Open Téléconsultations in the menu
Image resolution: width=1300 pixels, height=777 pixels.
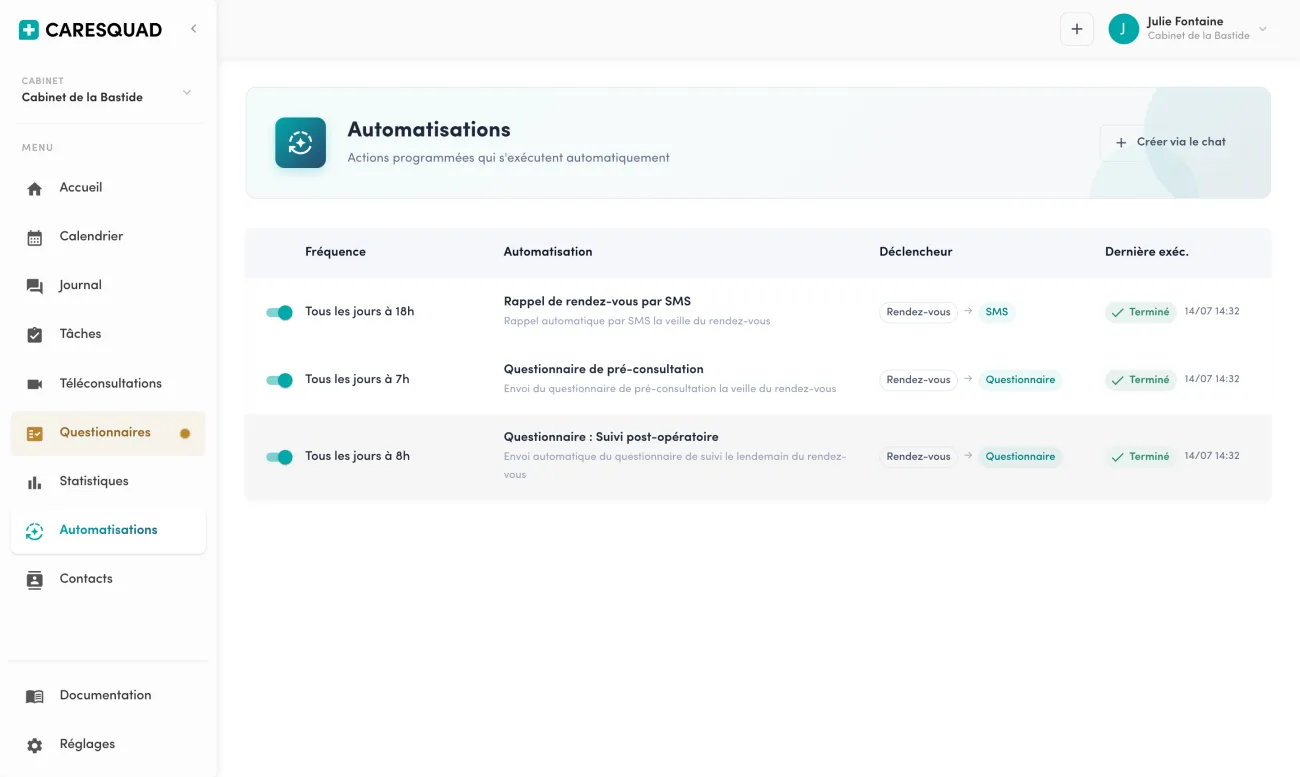click(108, 384)
